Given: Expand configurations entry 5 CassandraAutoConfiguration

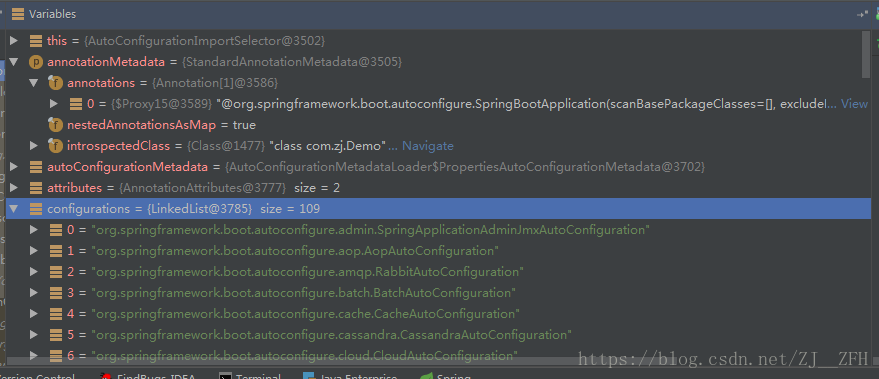Looking at the screenshot, I should pyautogui.click(x=34, y=335).
